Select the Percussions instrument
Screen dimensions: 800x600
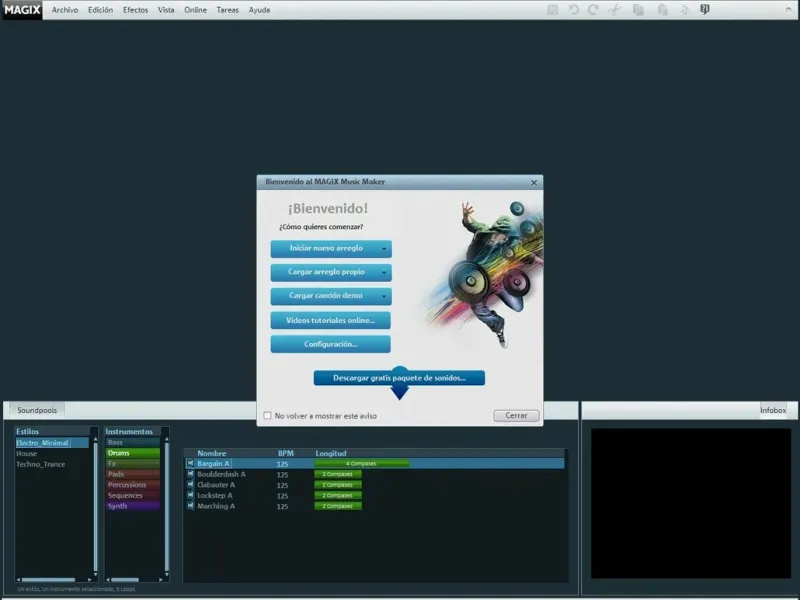(133, 485)
